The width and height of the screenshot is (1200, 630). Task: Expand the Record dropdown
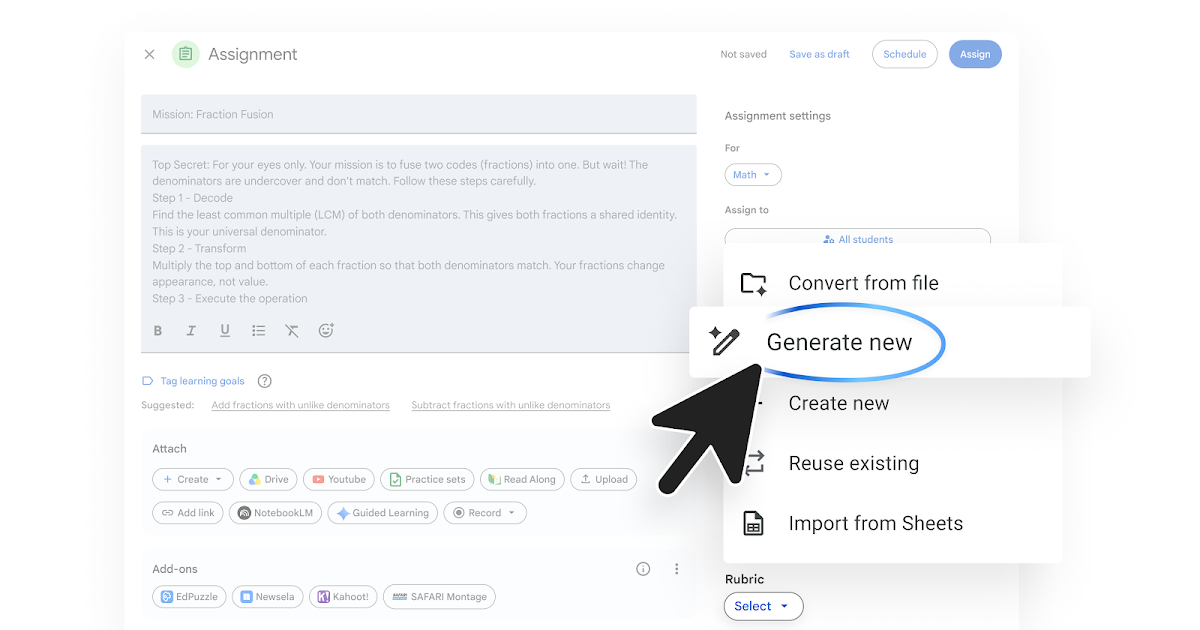[484, 513]
